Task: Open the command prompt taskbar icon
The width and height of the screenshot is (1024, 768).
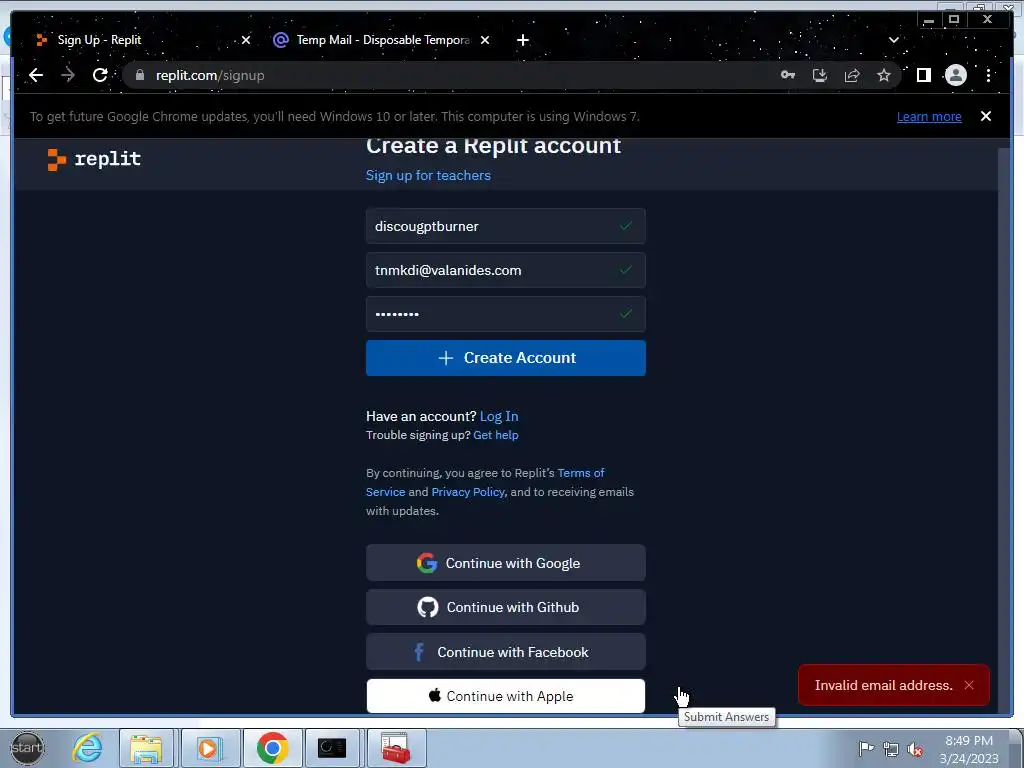Action: [332, 748]
